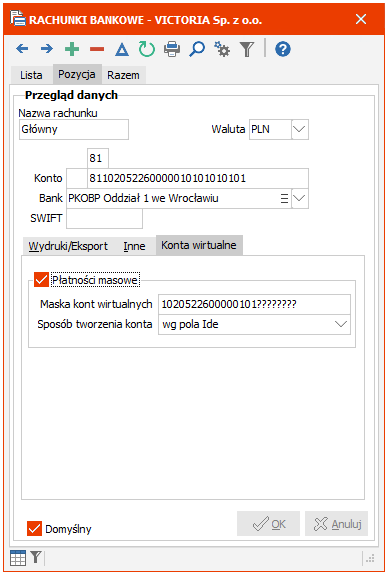Print using the printer icon
The width and height of the screenshot is (387, 575).
coord(172,49)
